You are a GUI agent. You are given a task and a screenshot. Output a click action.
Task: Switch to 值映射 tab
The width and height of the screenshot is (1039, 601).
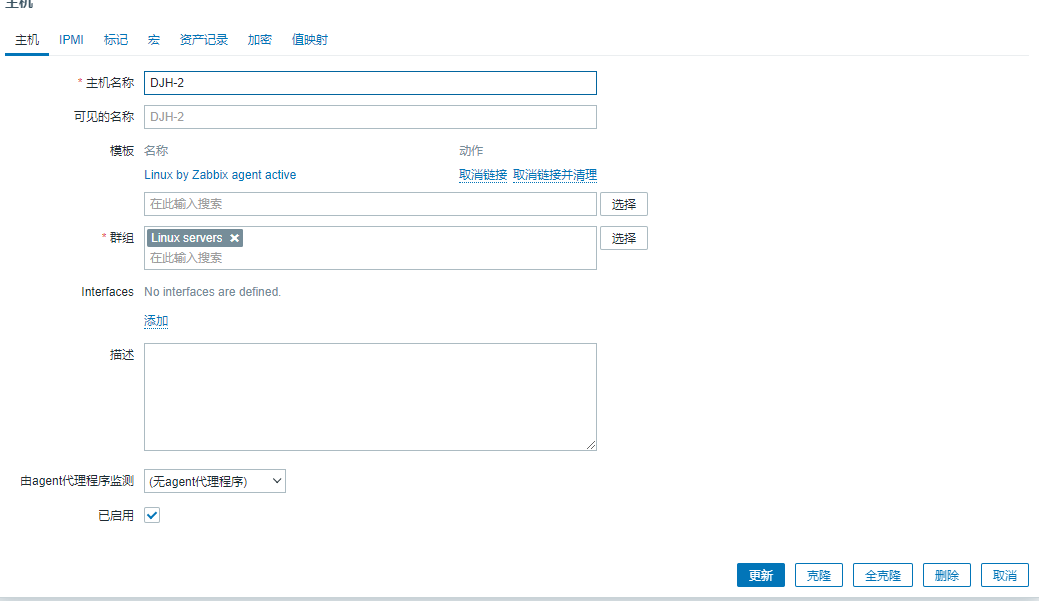pos(309,40)
